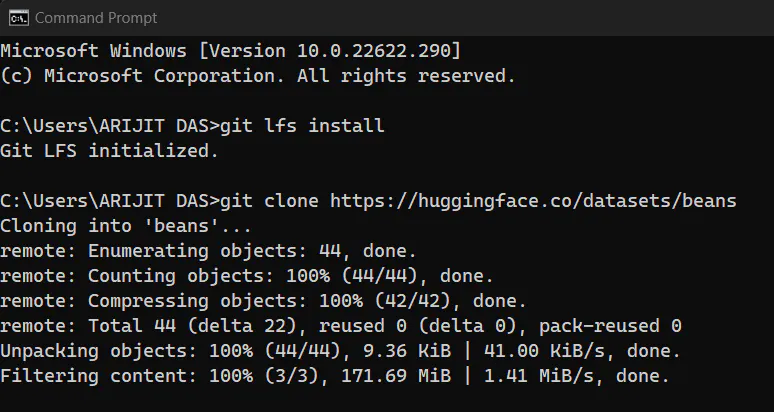The width and height of the screenshot is (774, 412).
Task: Click the Command Prompt icon in title bar
Action: [19, 18]
